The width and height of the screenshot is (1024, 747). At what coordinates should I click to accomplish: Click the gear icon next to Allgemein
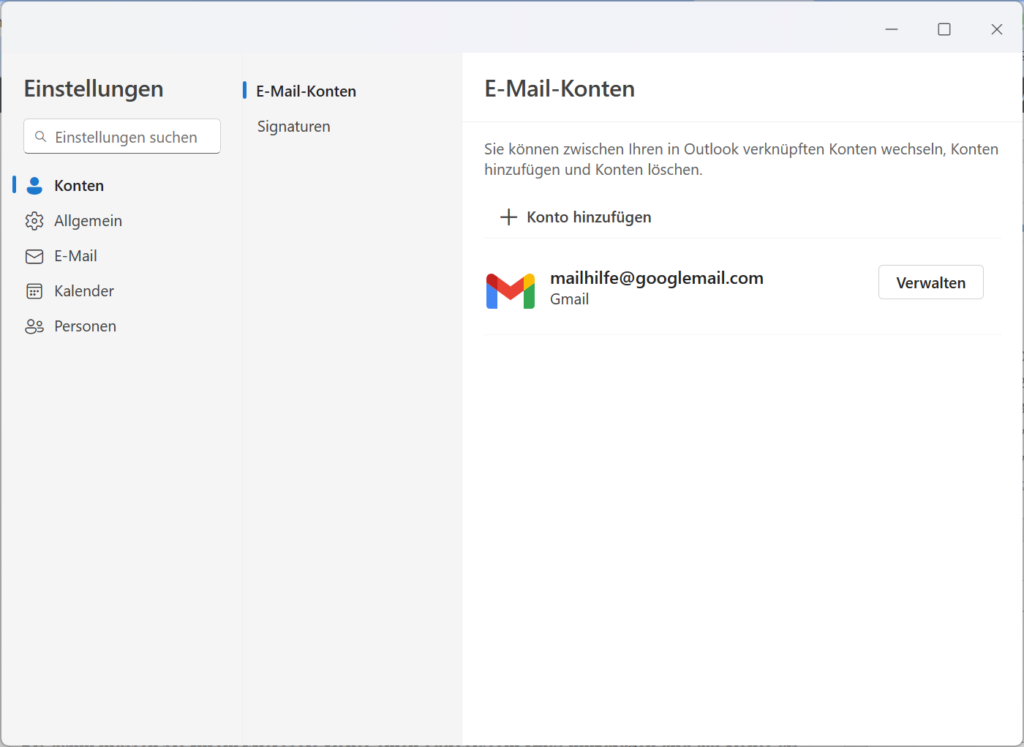(x=33, y=220)
